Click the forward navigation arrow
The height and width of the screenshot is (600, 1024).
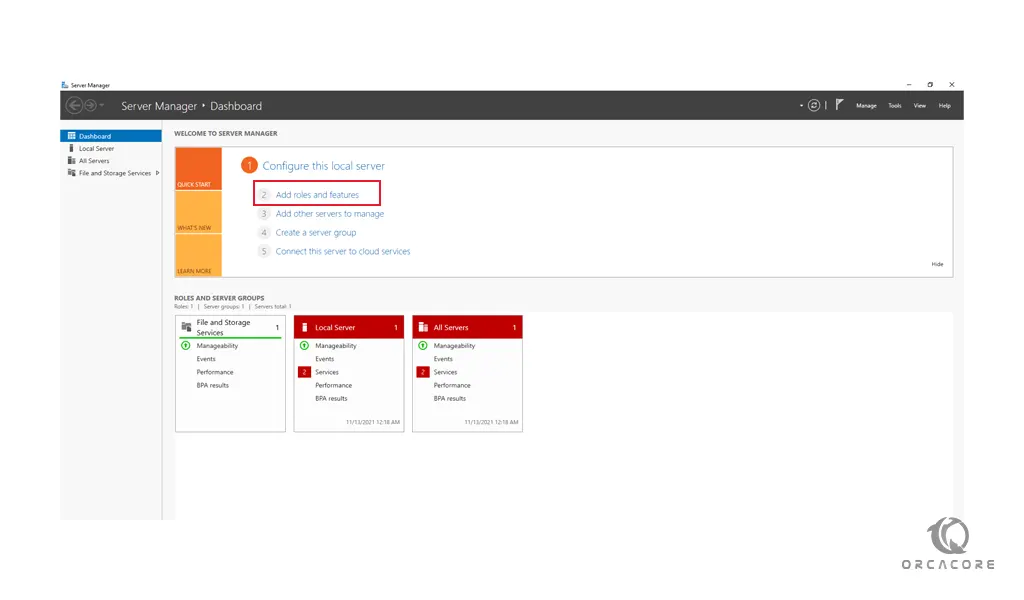point(91,105)
